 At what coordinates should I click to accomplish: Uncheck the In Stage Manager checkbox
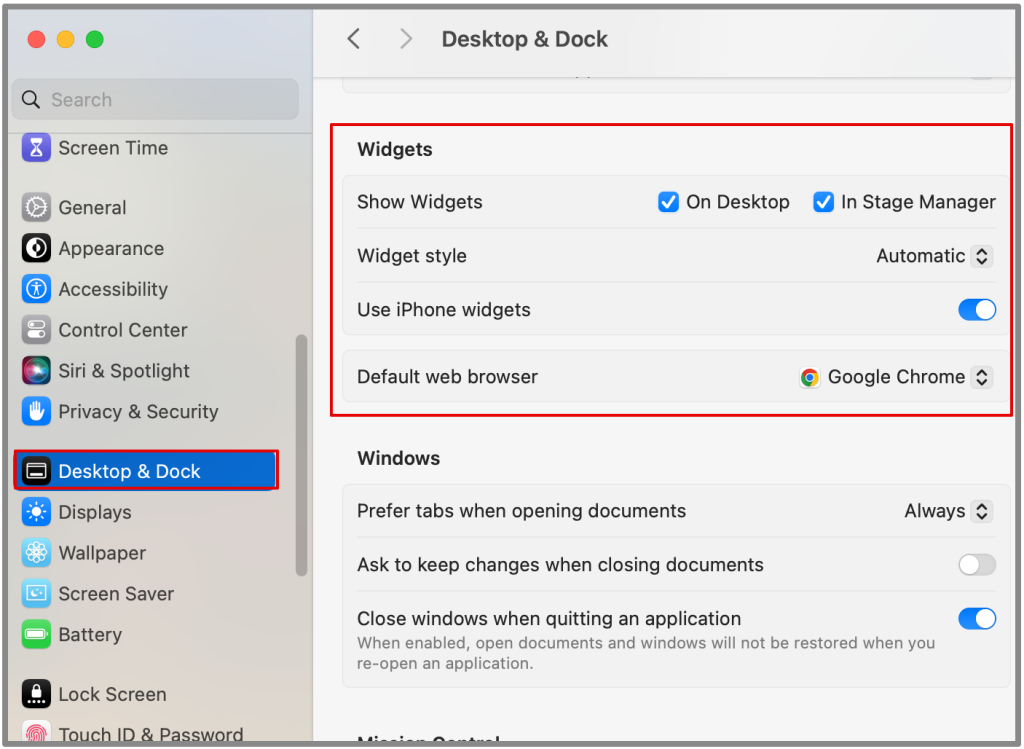pyautogui.click(x=823, y=202)
